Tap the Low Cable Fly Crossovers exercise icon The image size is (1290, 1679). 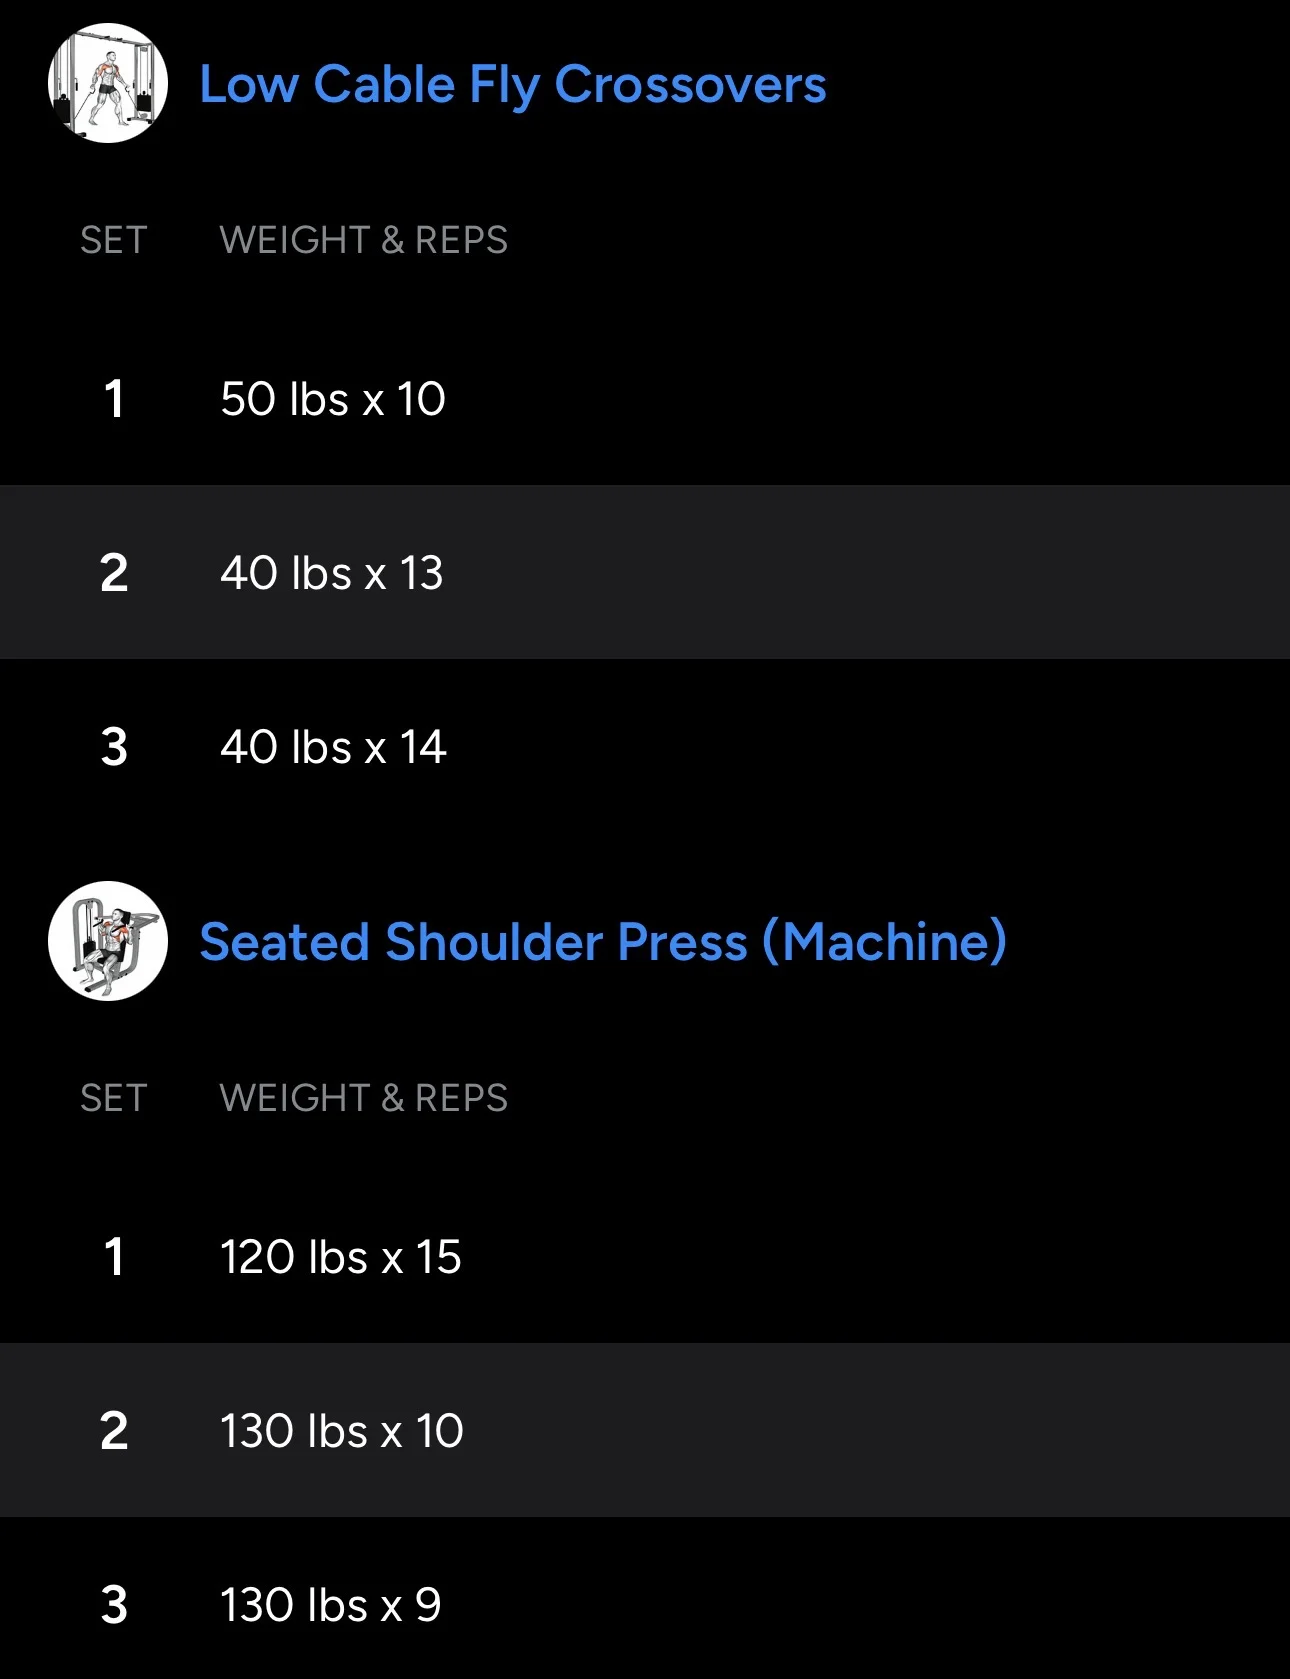pos(108,83)
